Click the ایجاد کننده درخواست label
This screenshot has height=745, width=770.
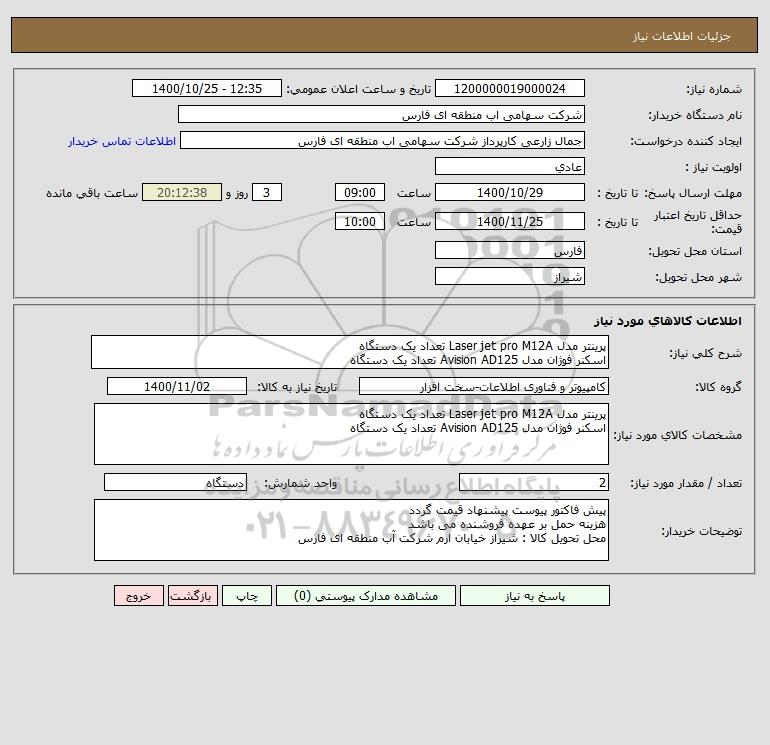[686, 141]
